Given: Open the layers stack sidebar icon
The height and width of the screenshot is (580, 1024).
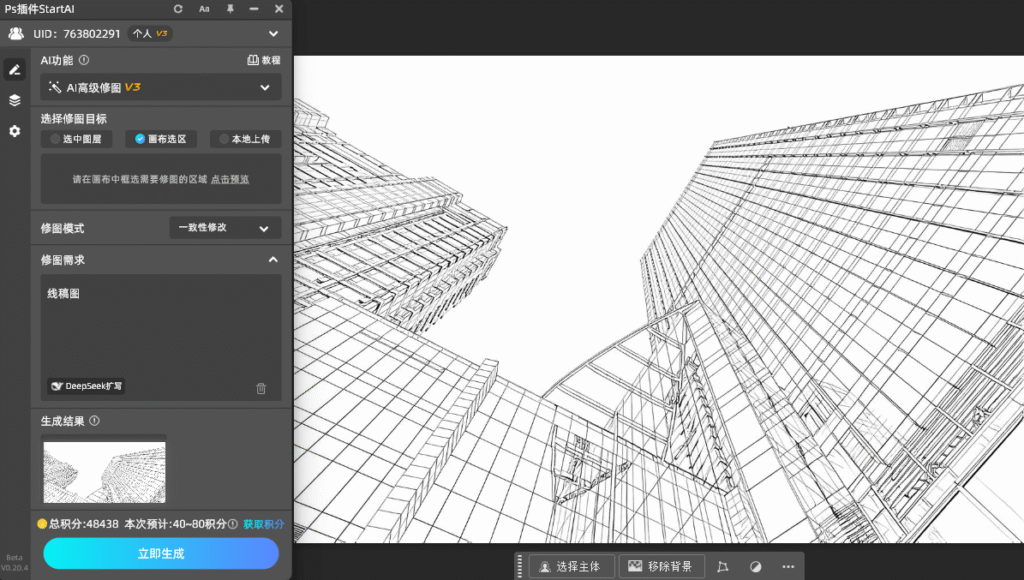Looking at the screenshot, I should click(15, 100).
